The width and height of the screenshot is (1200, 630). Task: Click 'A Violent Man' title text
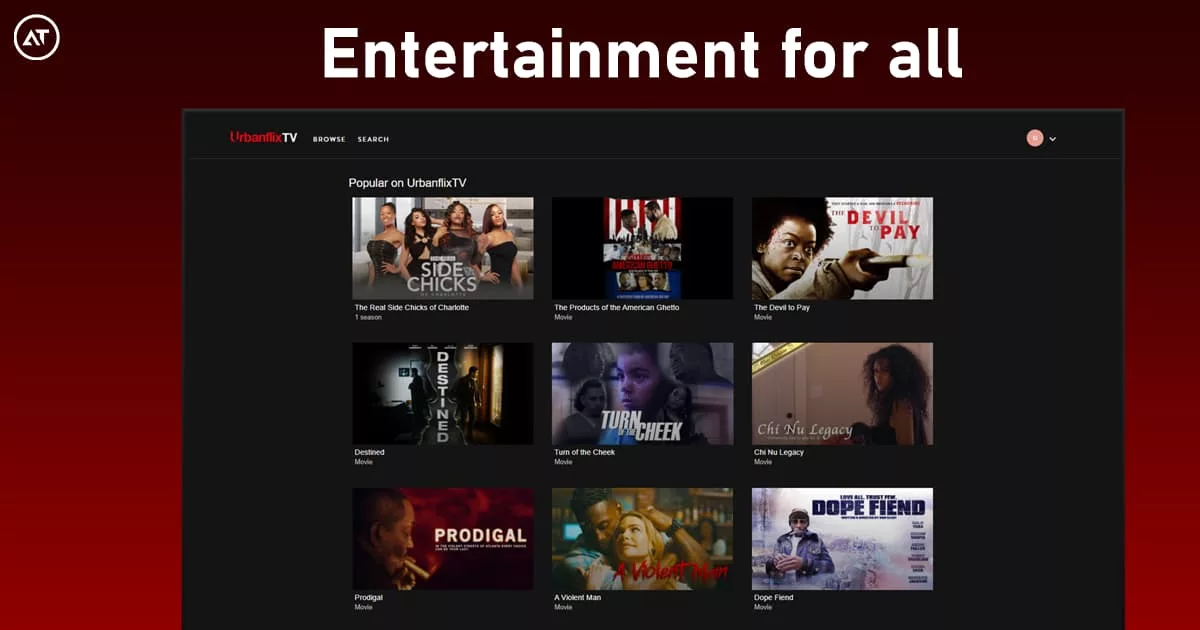point(578,597)
